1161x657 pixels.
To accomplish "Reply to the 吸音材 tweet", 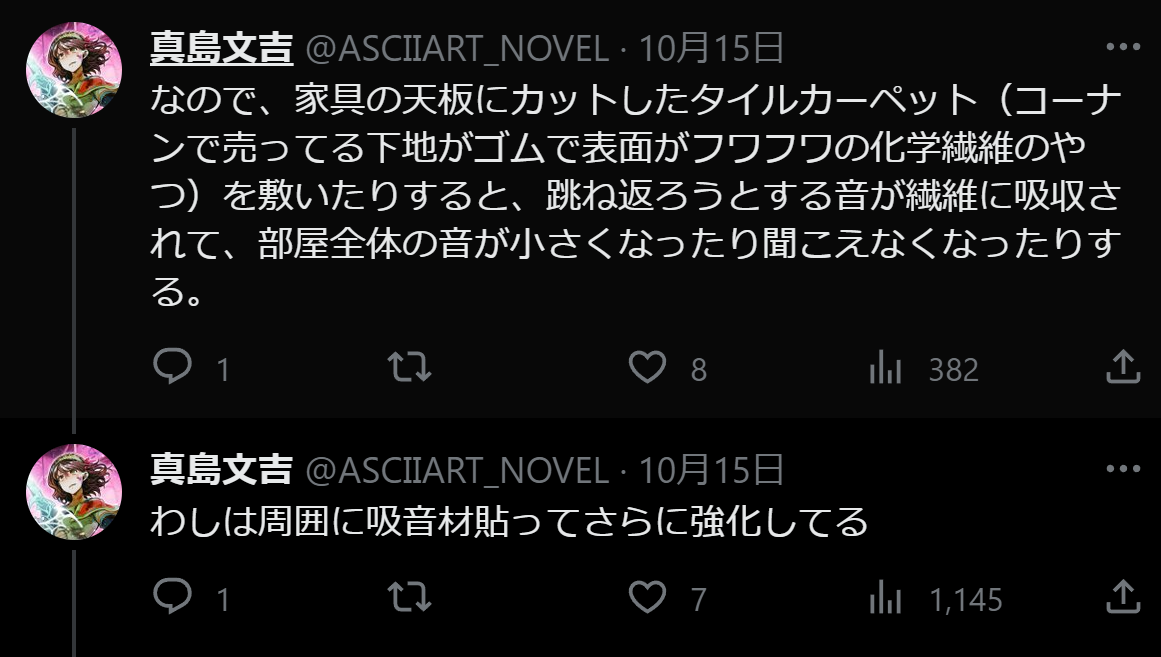I will tap(172, 597).
